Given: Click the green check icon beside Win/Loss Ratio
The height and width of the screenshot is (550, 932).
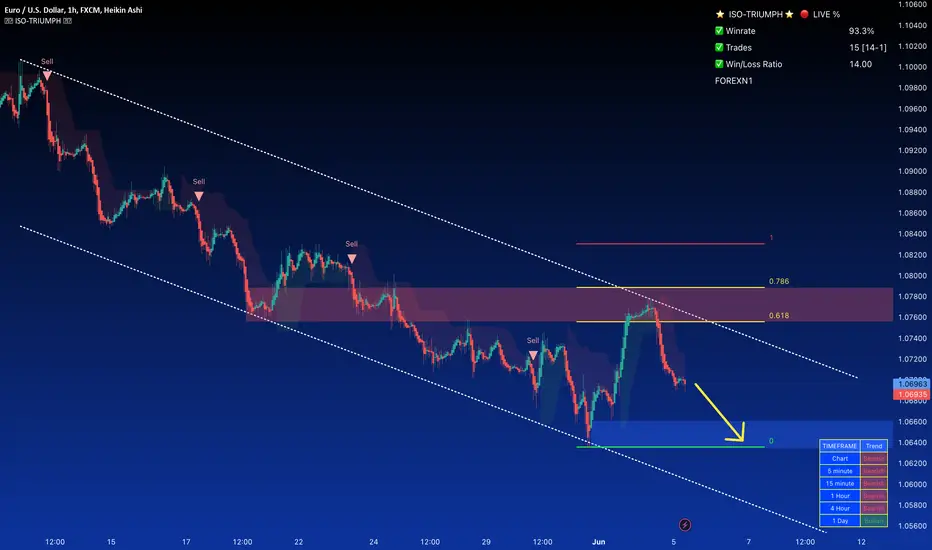Looking at the screenshot, I should click(719, 64).
